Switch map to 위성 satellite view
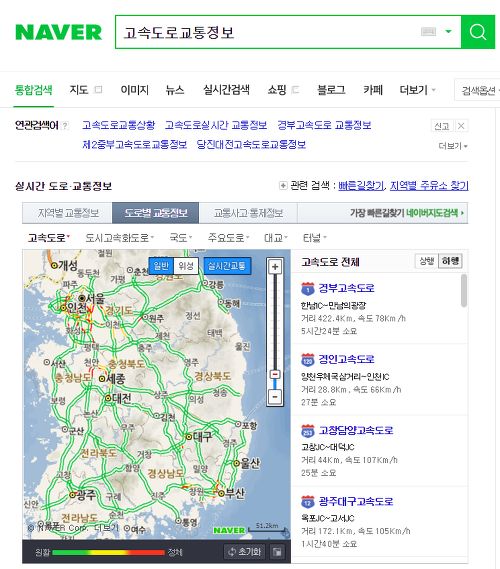Screen dimensions: 500x569 point(186,266)
